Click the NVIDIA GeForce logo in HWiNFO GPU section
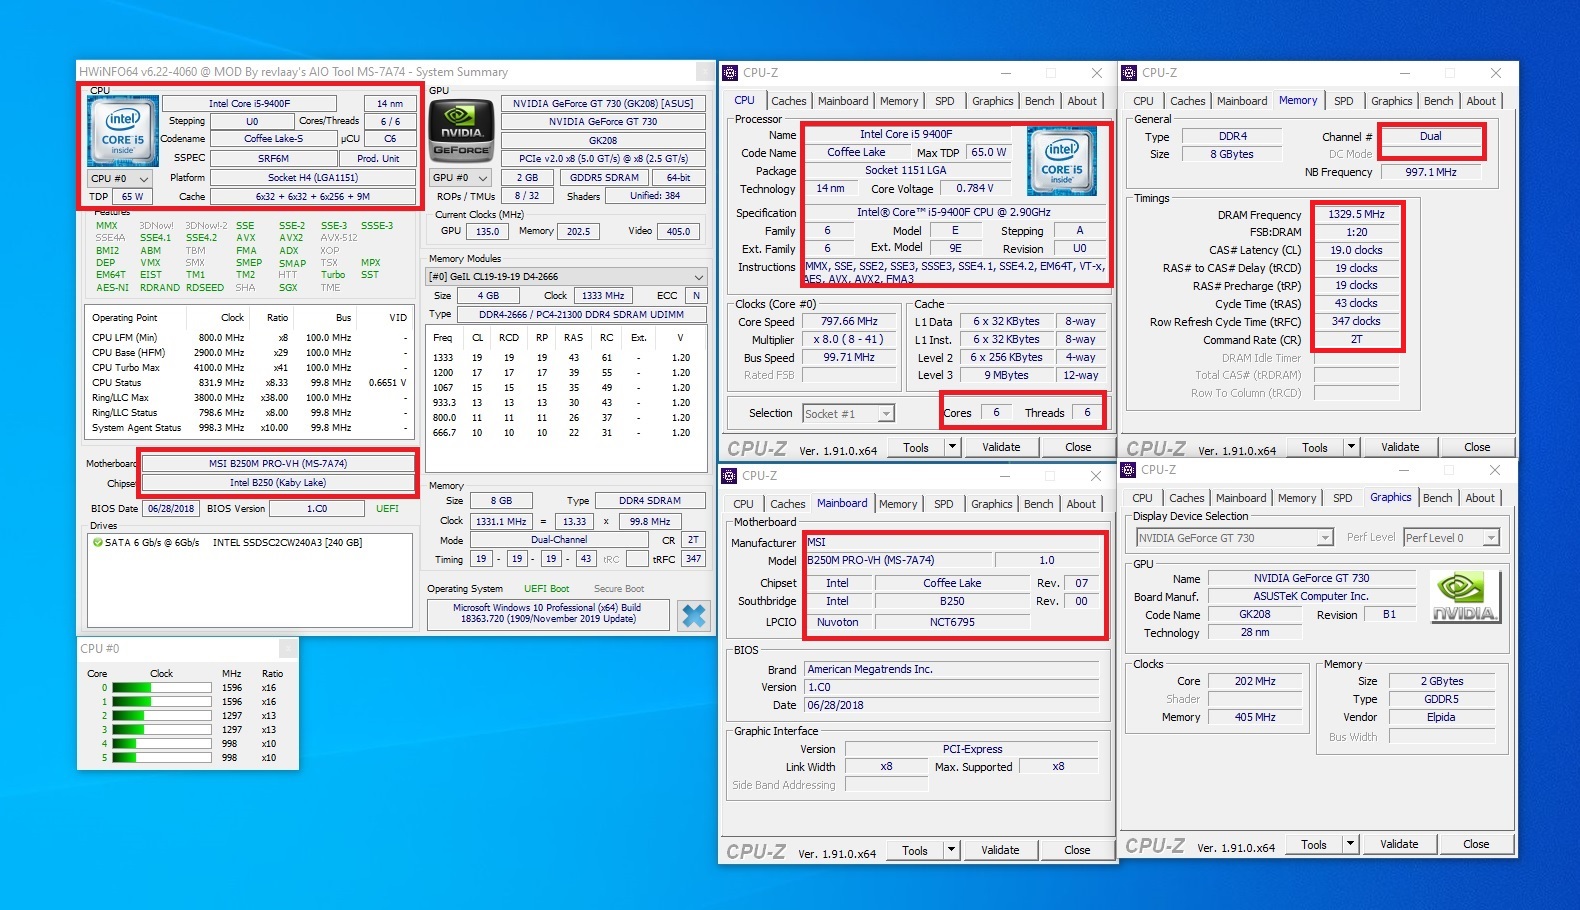The width and height of the screenshot is (1580, 910). [x=460, y=131]
